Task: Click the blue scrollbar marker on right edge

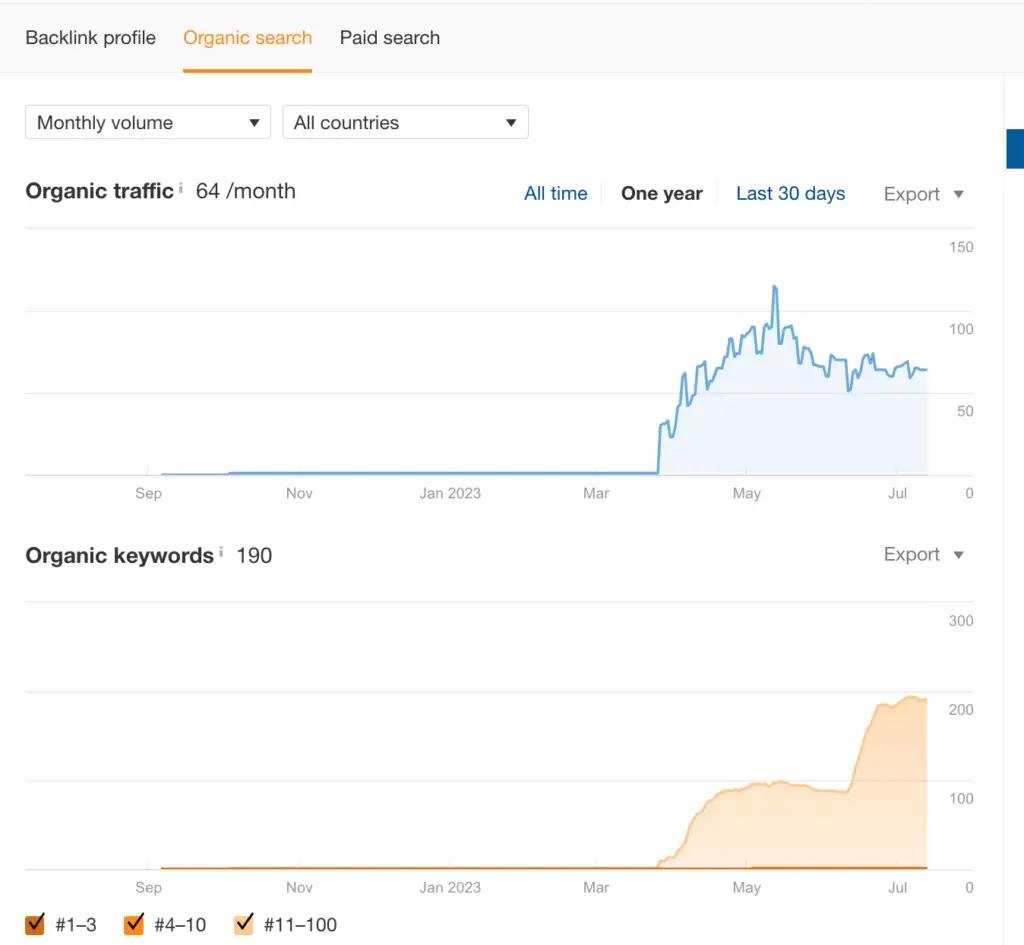Action: (1015, 149)
